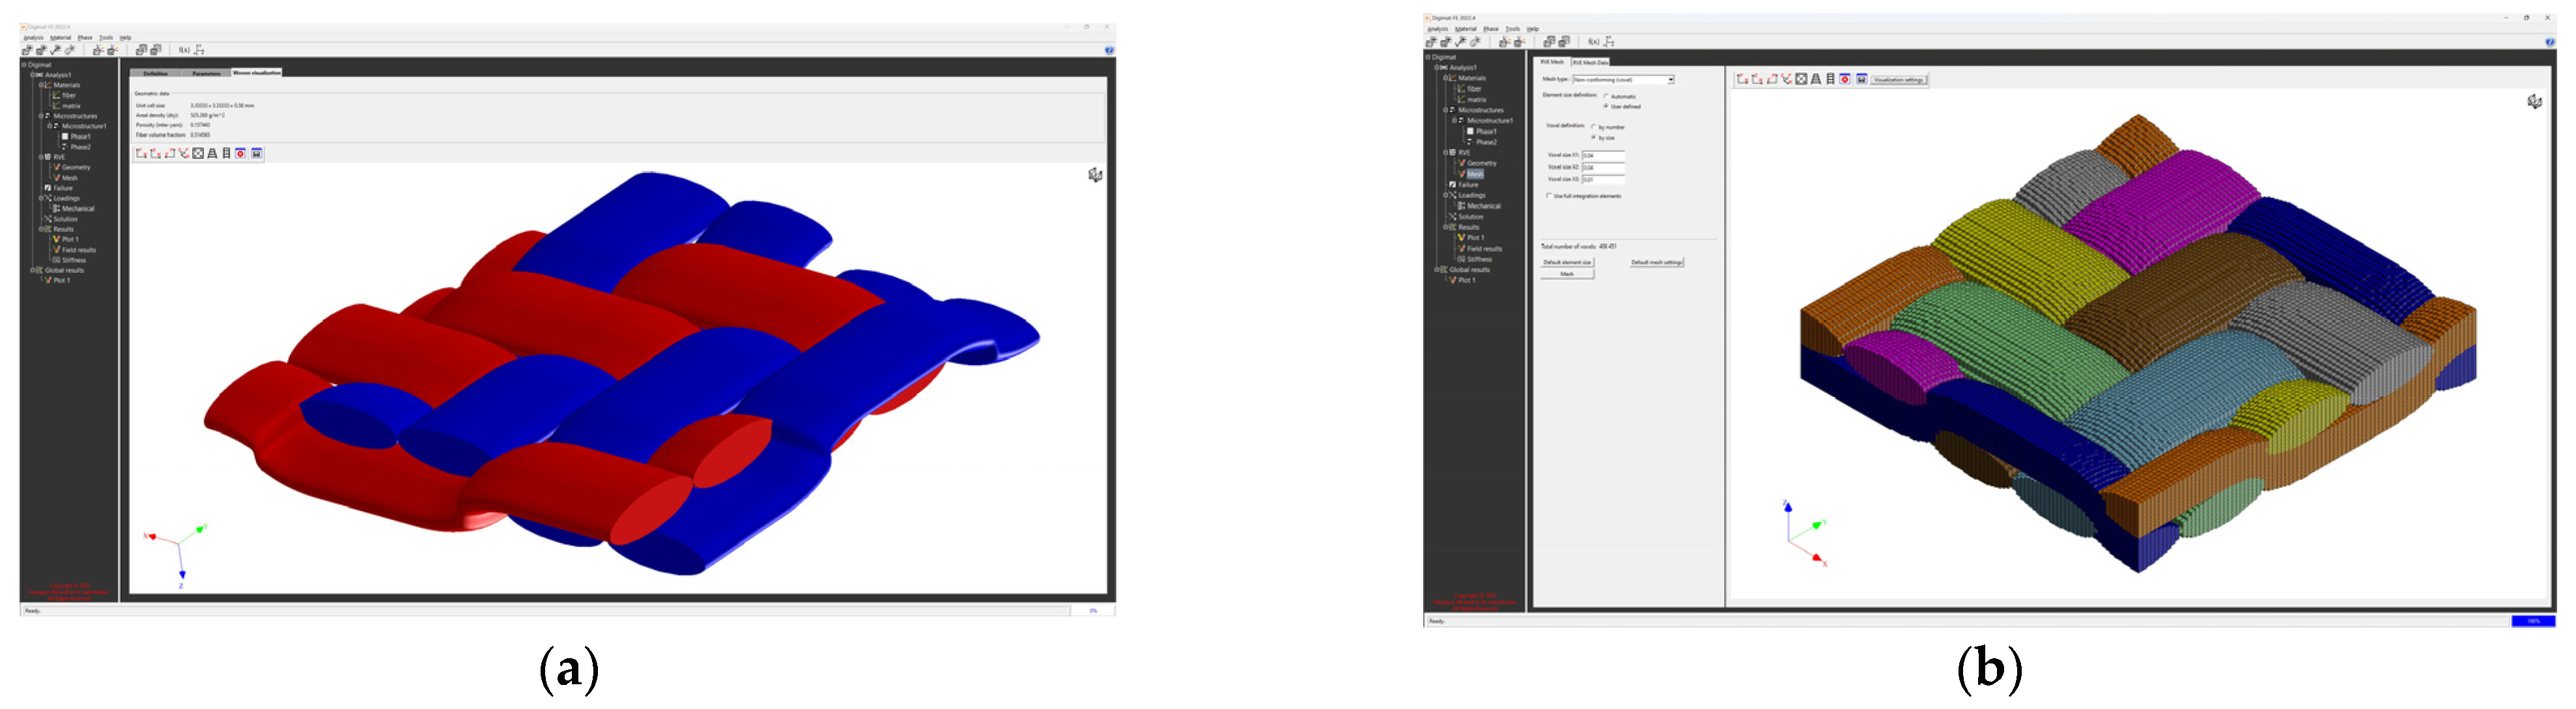The image size is (2576, 709).
Task: Switch to the Parameters tab
Action: 206,73
